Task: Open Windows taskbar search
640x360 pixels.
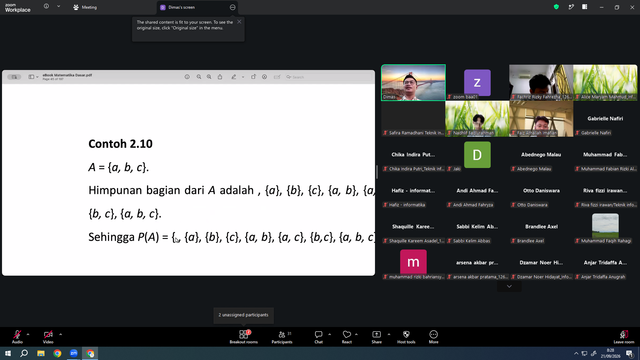Action: pyautogui.click(x=24, y=353)
